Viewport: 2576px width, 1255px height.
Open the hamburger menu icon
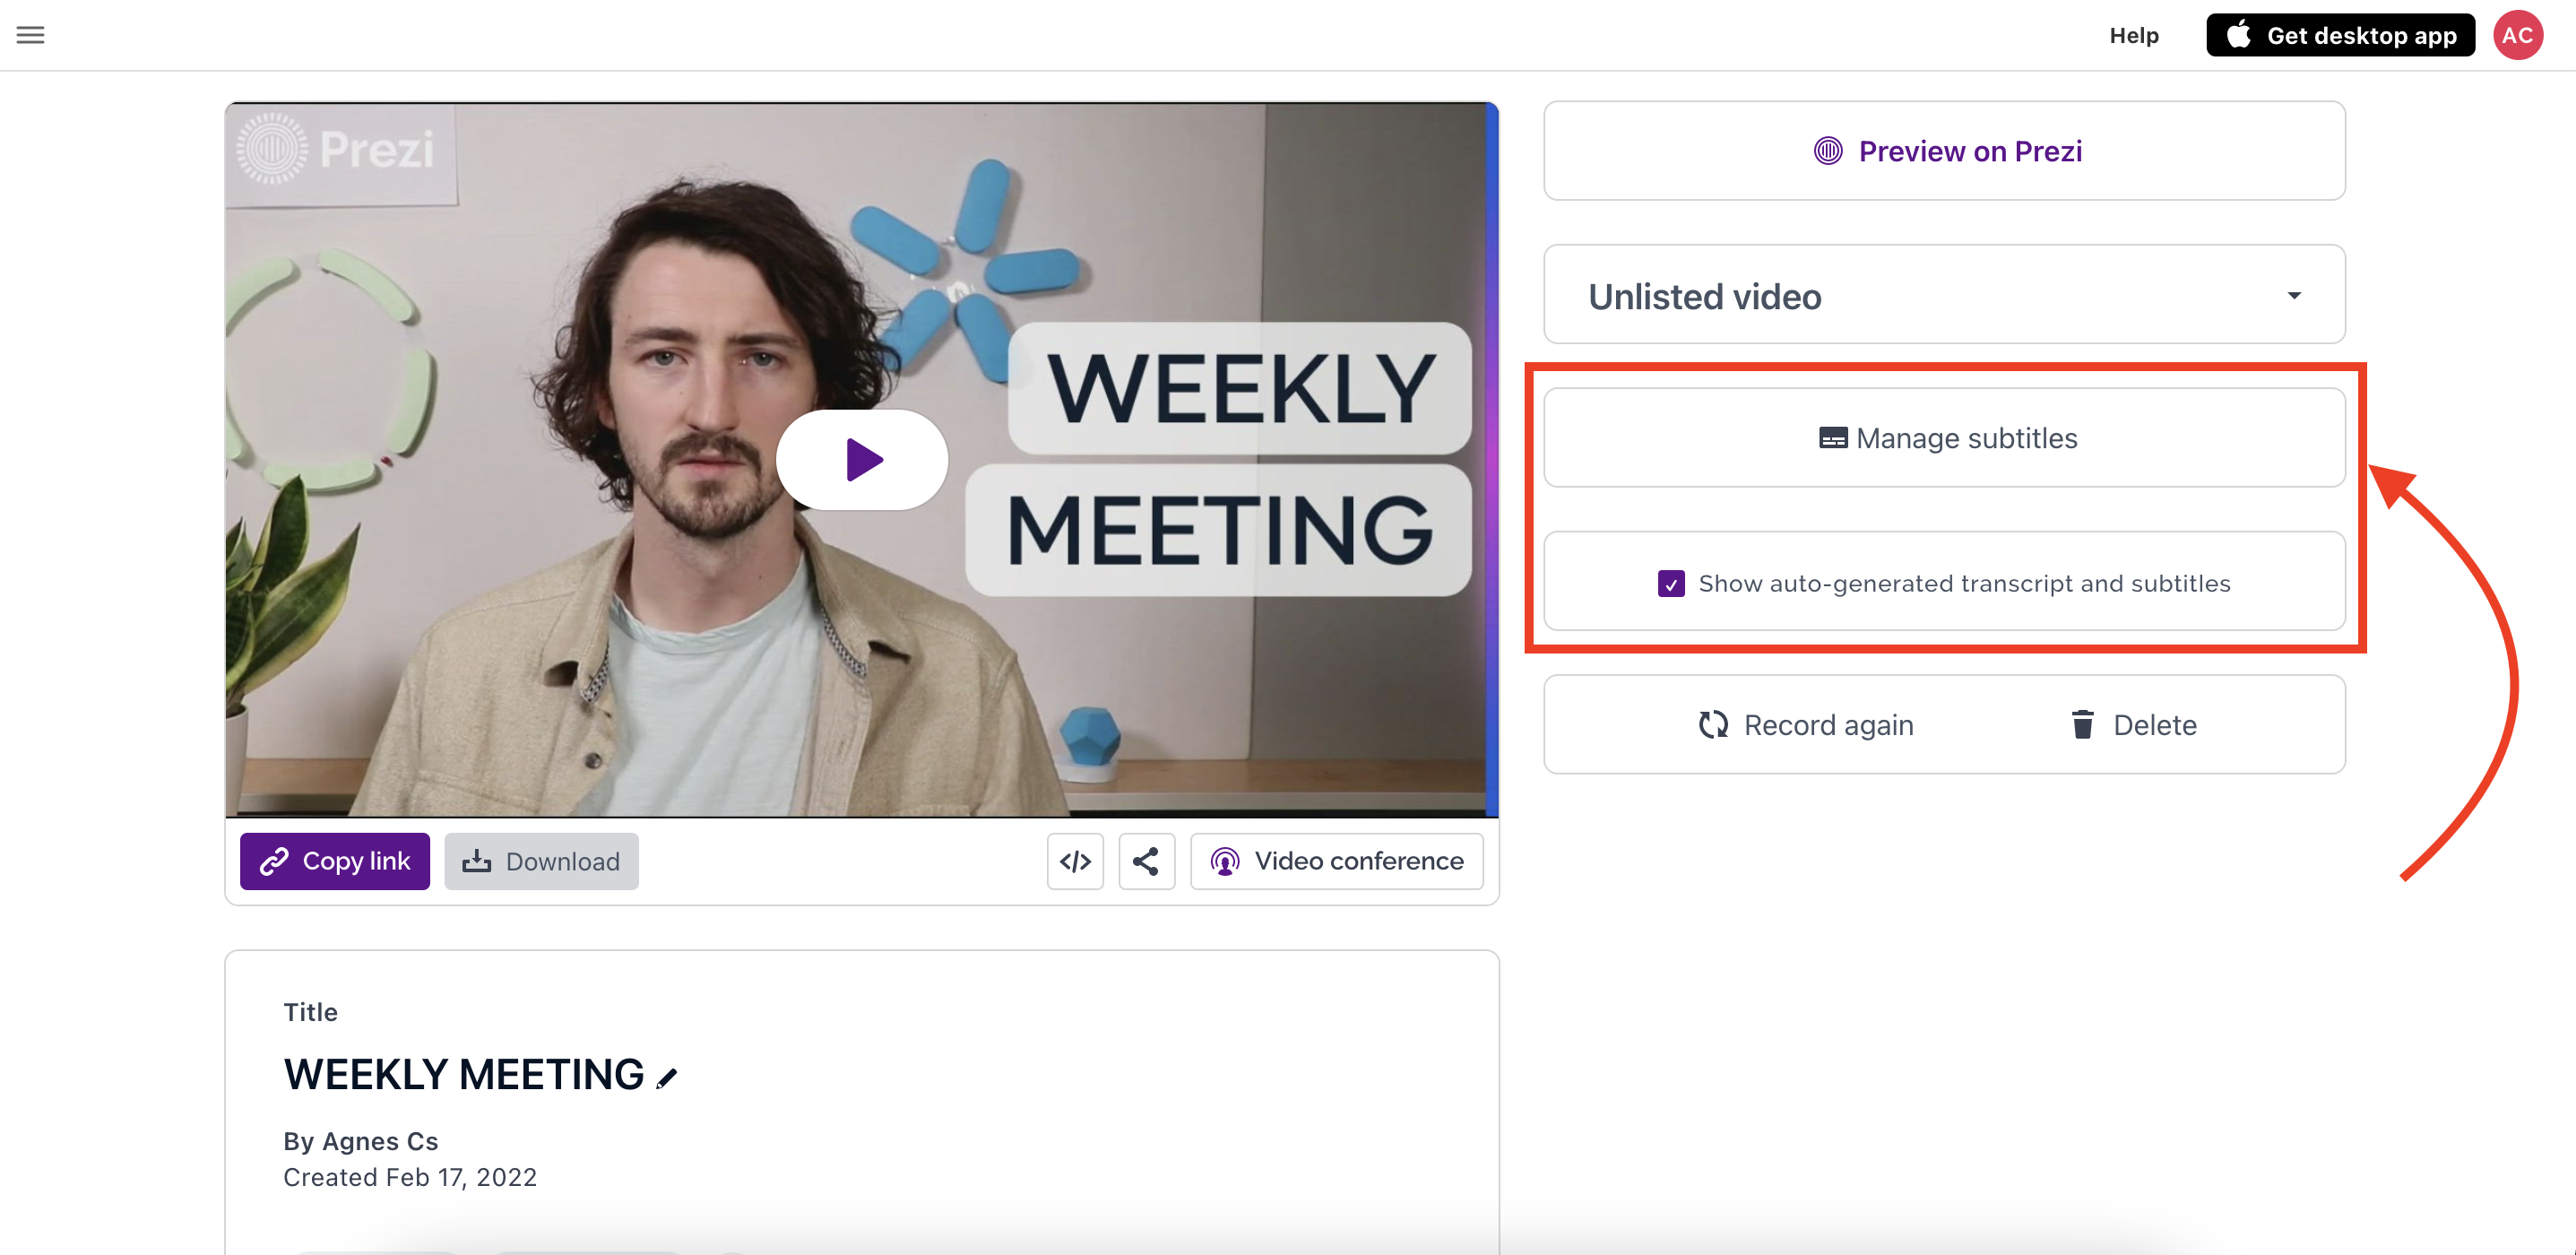pos(31,35)
